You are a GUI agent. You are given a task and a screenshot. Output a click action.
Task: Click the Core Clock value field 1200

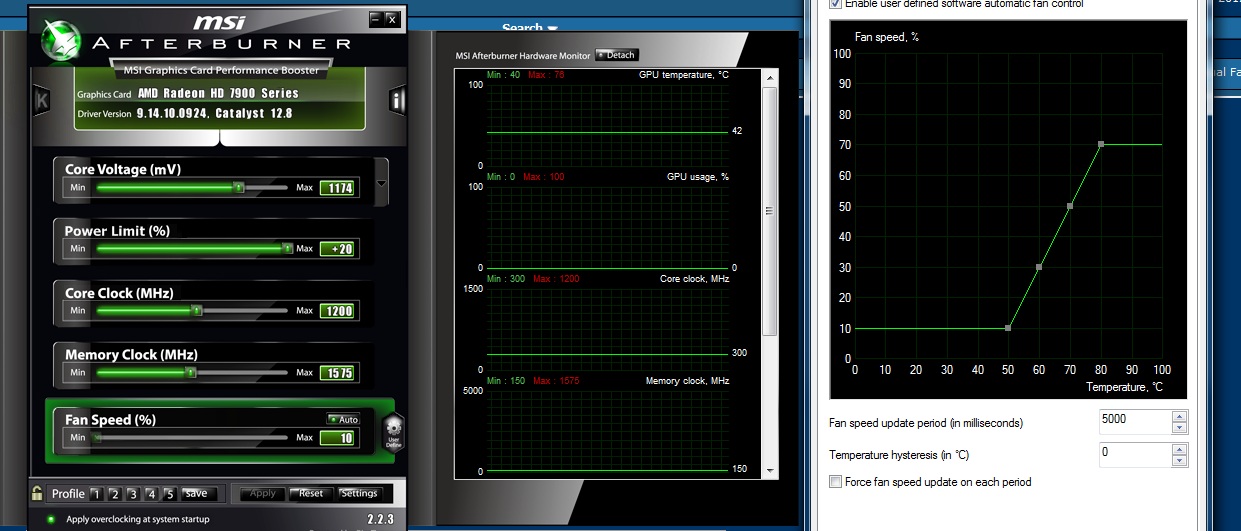(338, 311)
